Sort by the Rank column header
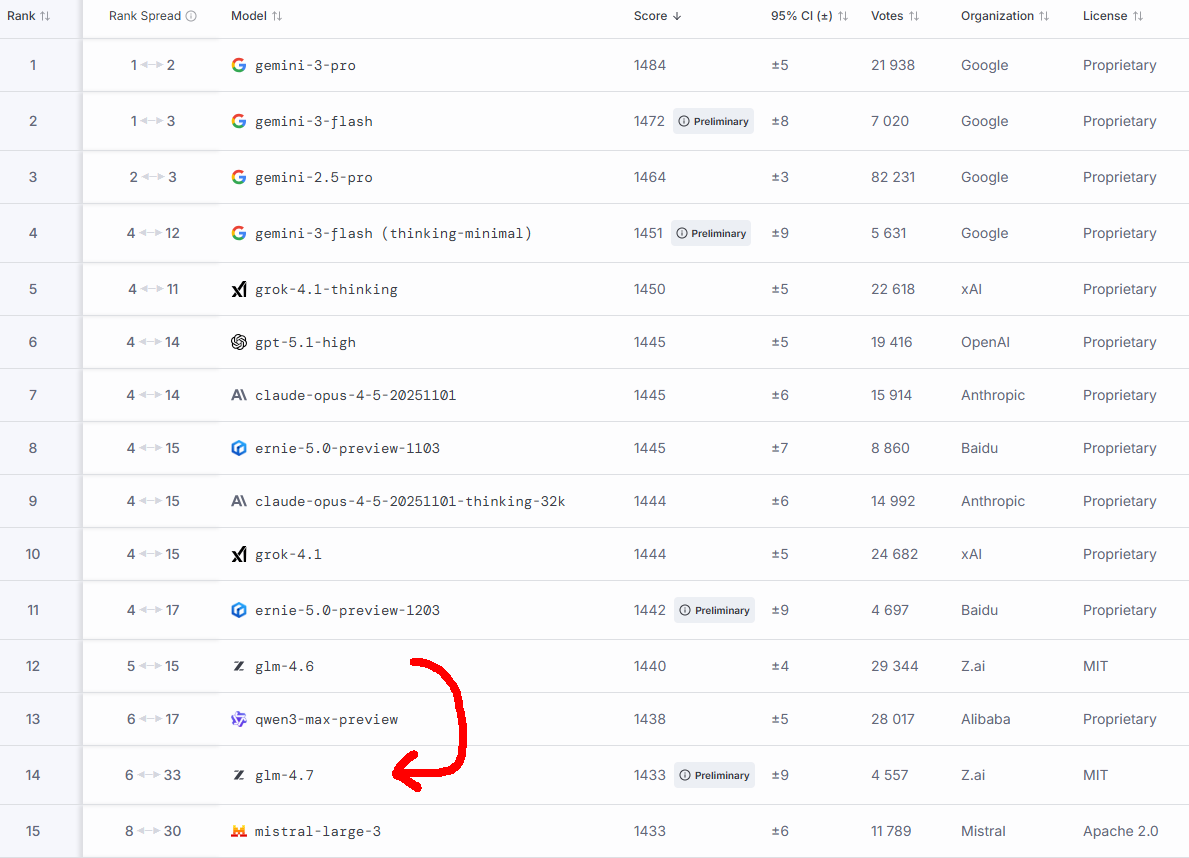The height and width of the screenshot is (858, 1189). [x=29, y=16]
